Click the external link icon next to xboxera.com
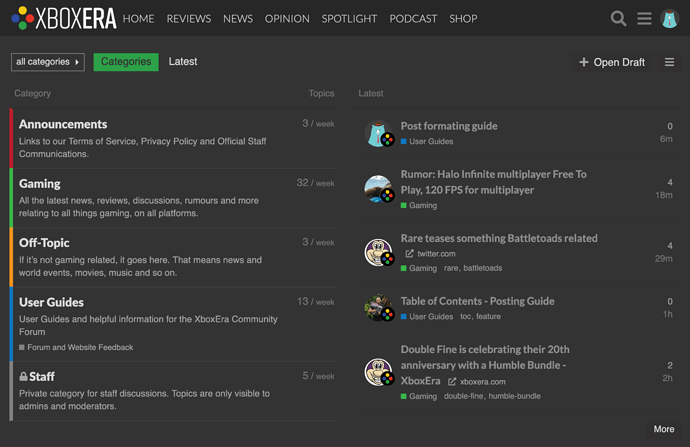Screen dimensions: 690x447 tap(451, 381)
